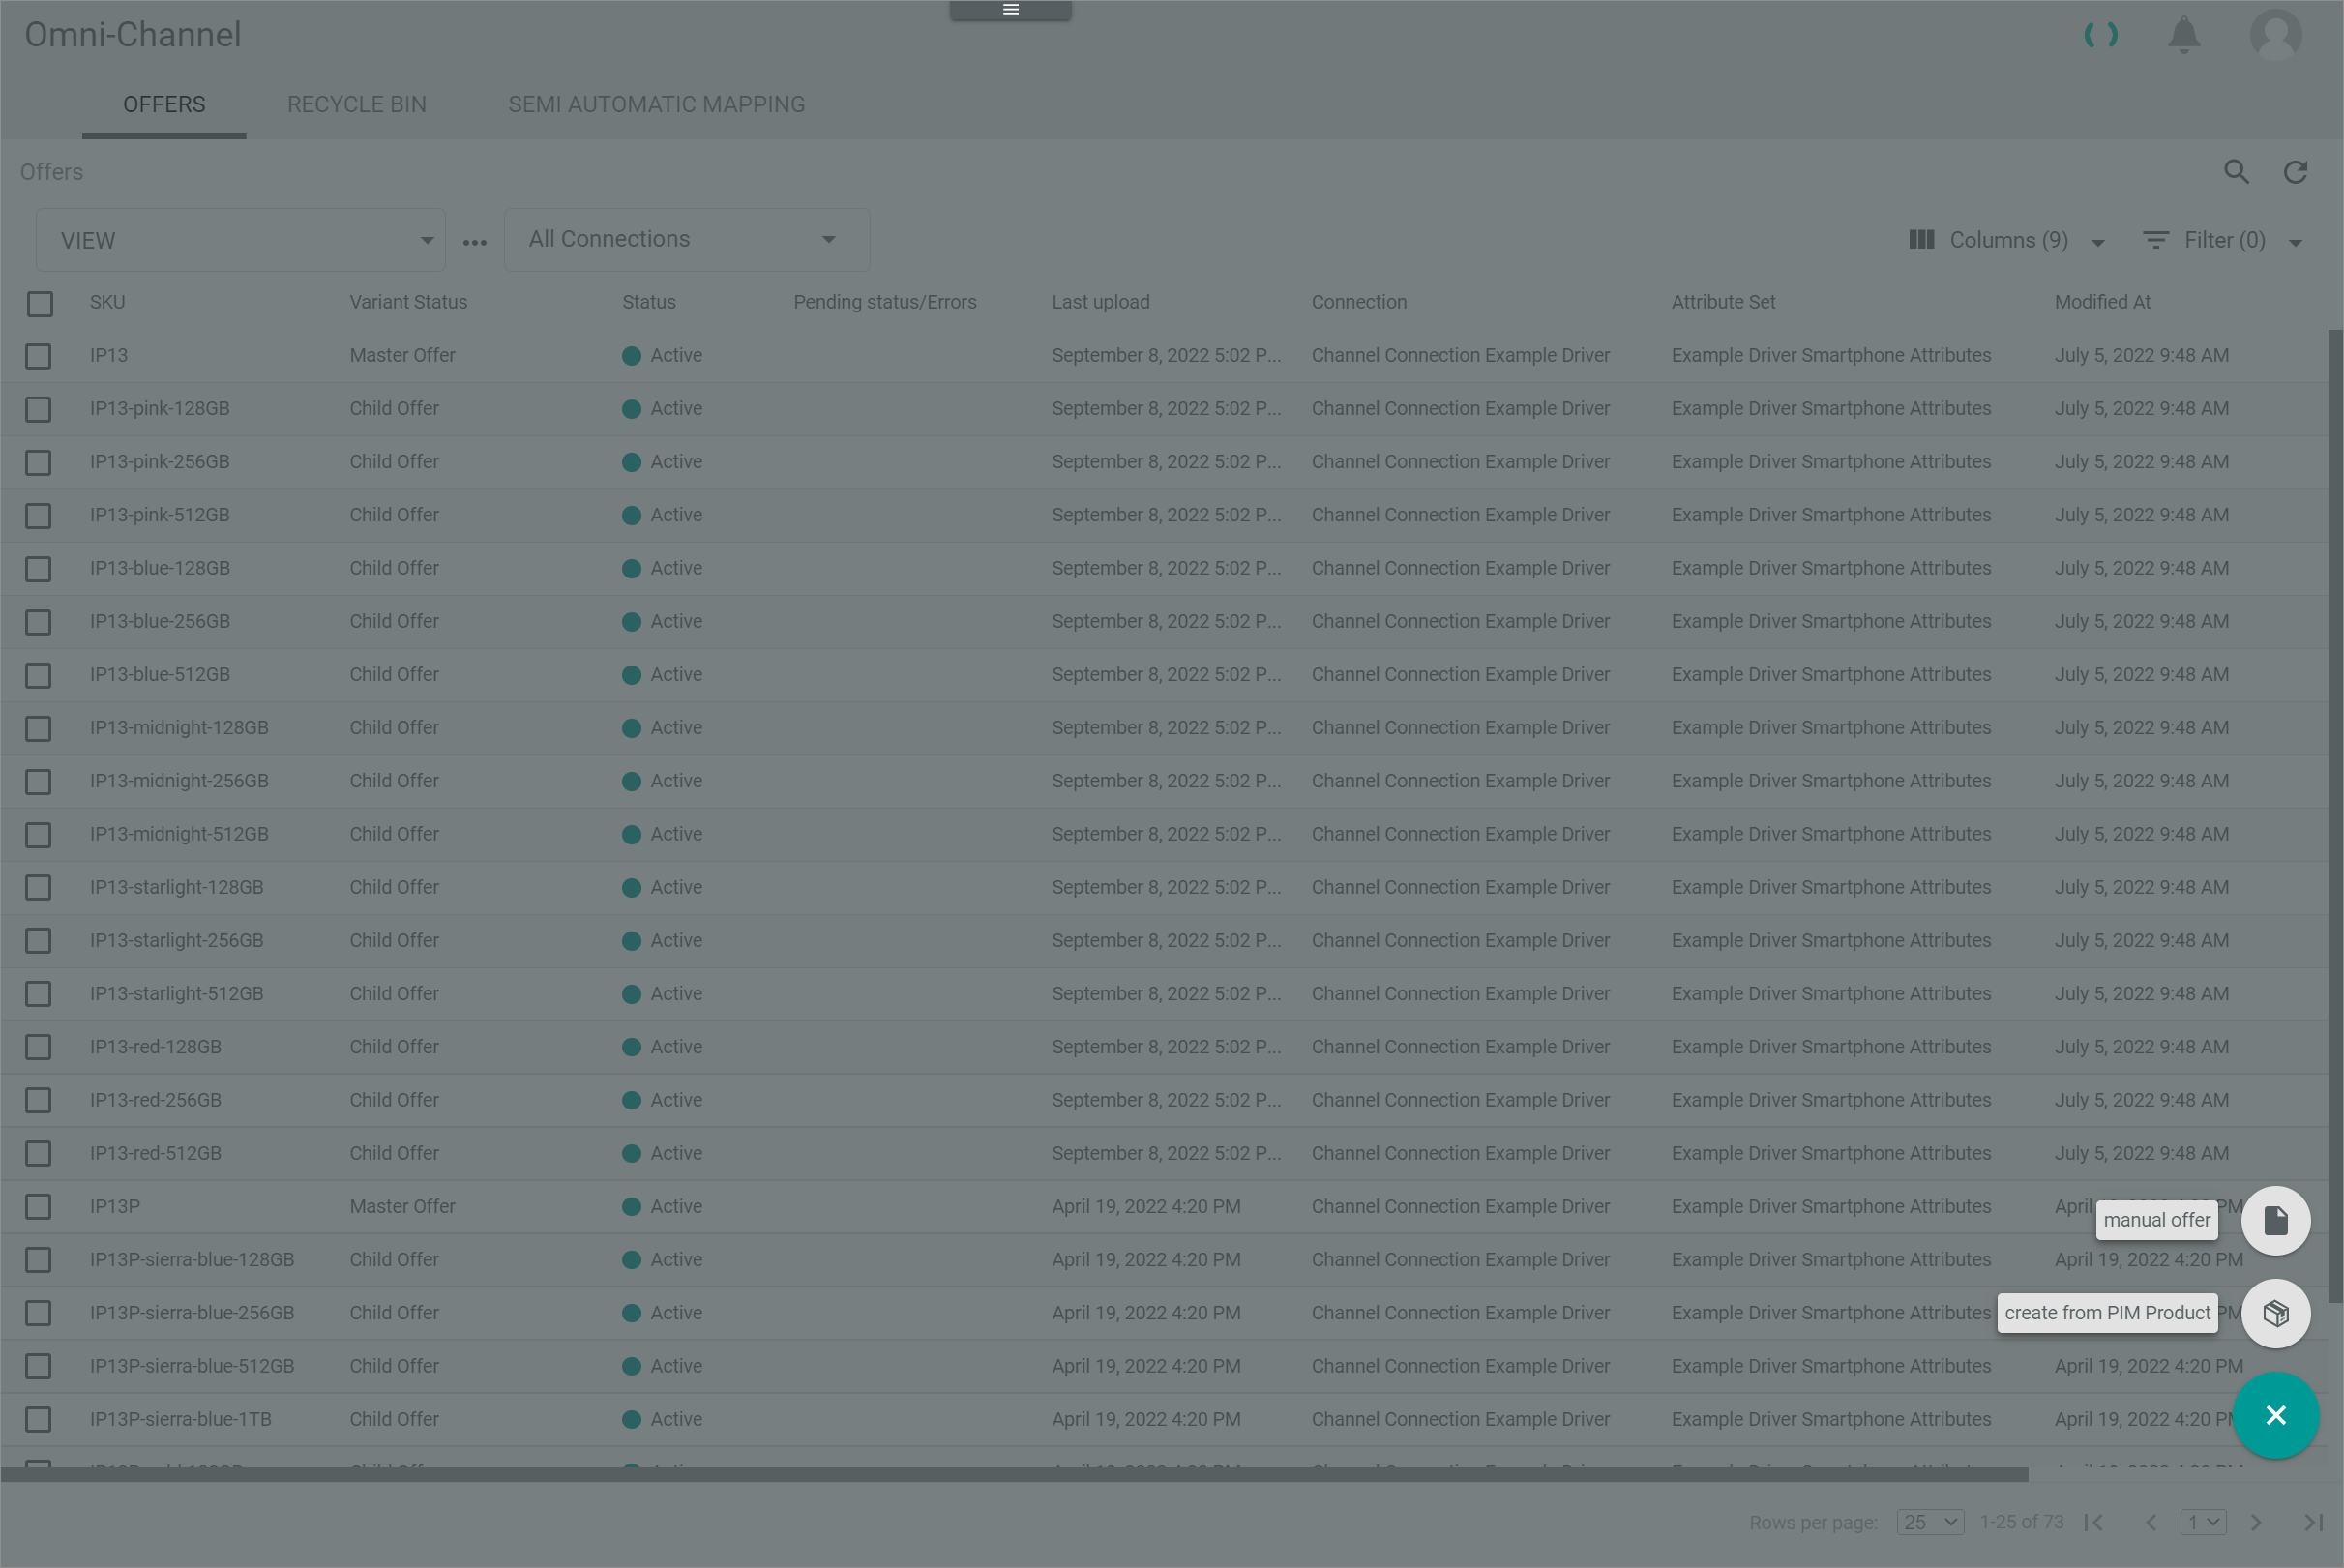Click the Filter lines icon
Image resolution: width=2344 pixels, height=1568 pixels.
click(2155, 240)
